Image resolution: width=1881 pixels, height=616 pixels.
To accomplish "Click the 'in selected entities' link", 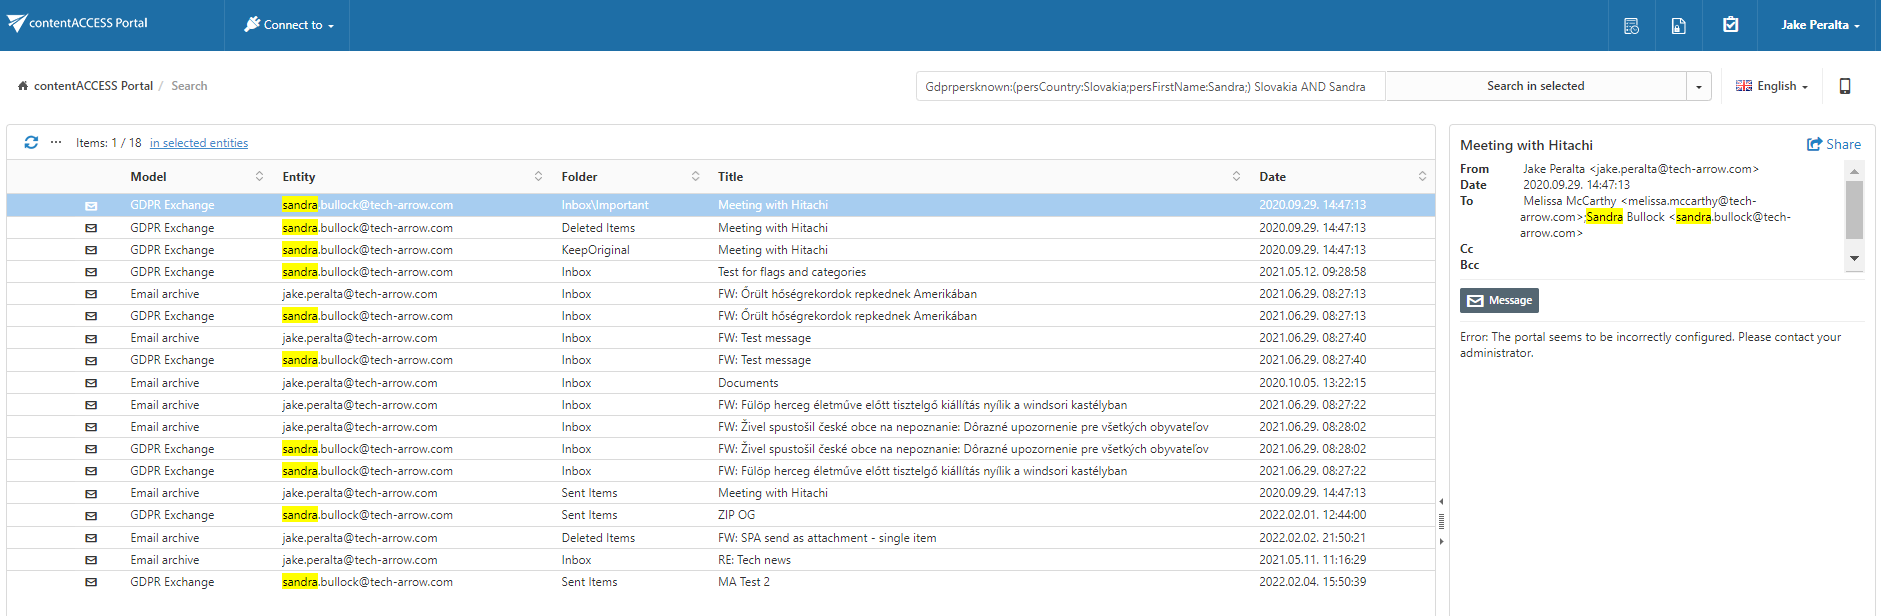I will [x=199, y=143].
